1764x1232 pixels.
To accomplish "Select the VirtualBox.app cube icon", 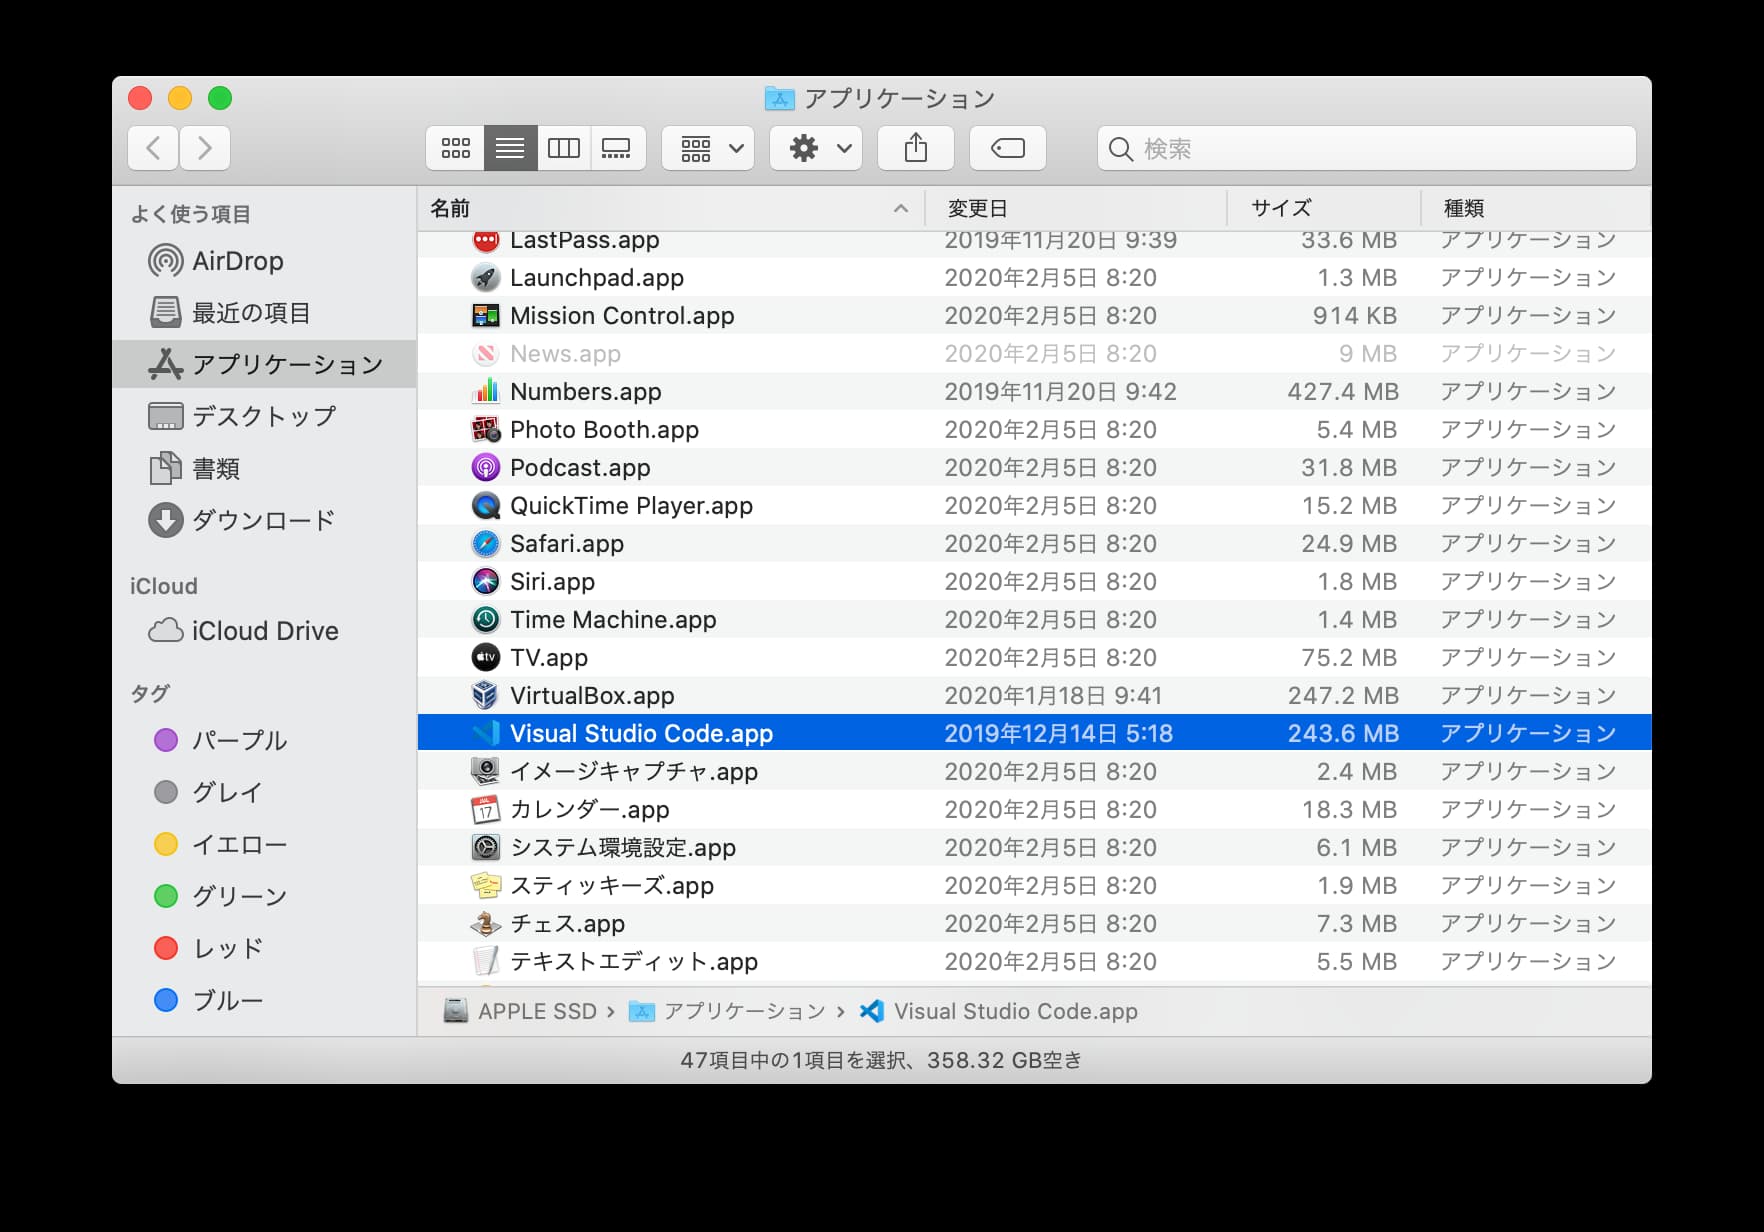I will (x=485, y=696).
